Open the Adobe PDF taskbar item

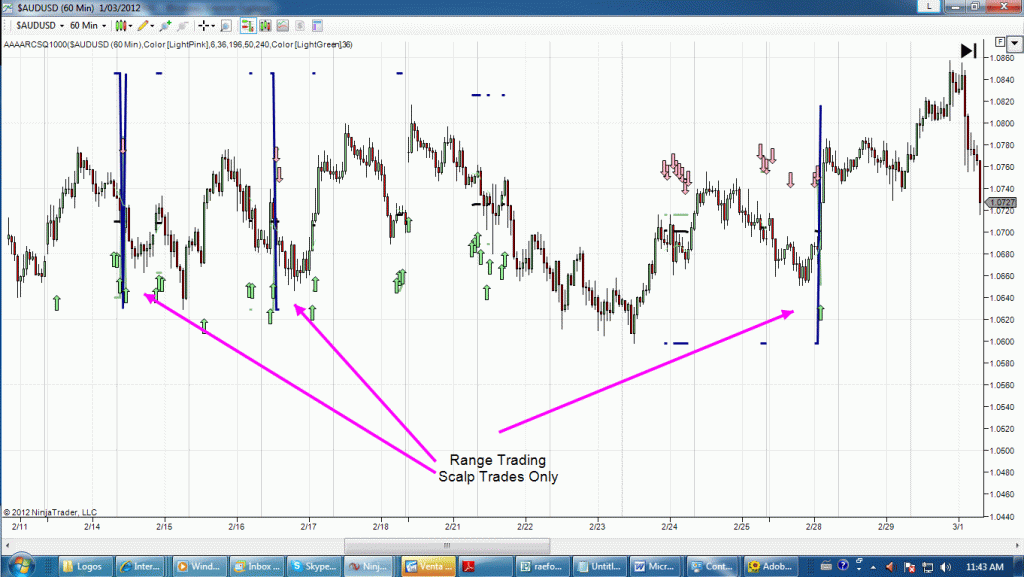click(x=485, y=567)
